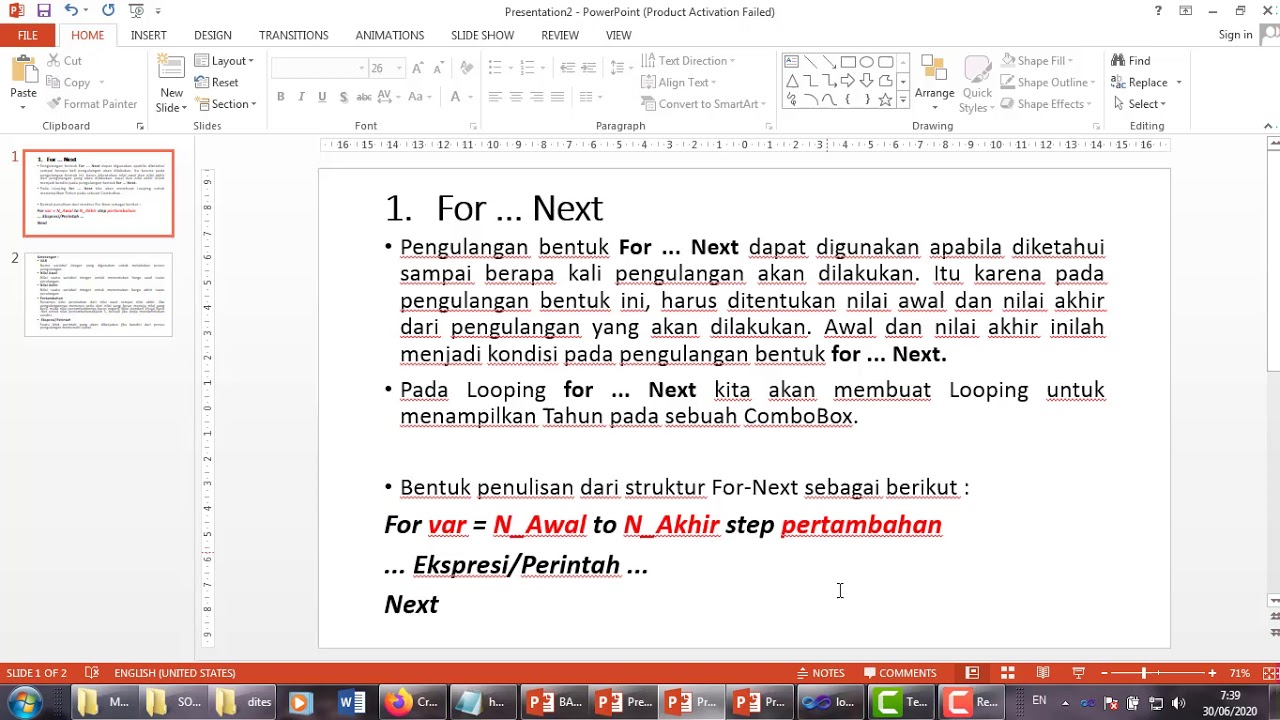The height and width of the screenshot is (720, 1280).
Task: Click Sign in link
Action: [1235, 35]
